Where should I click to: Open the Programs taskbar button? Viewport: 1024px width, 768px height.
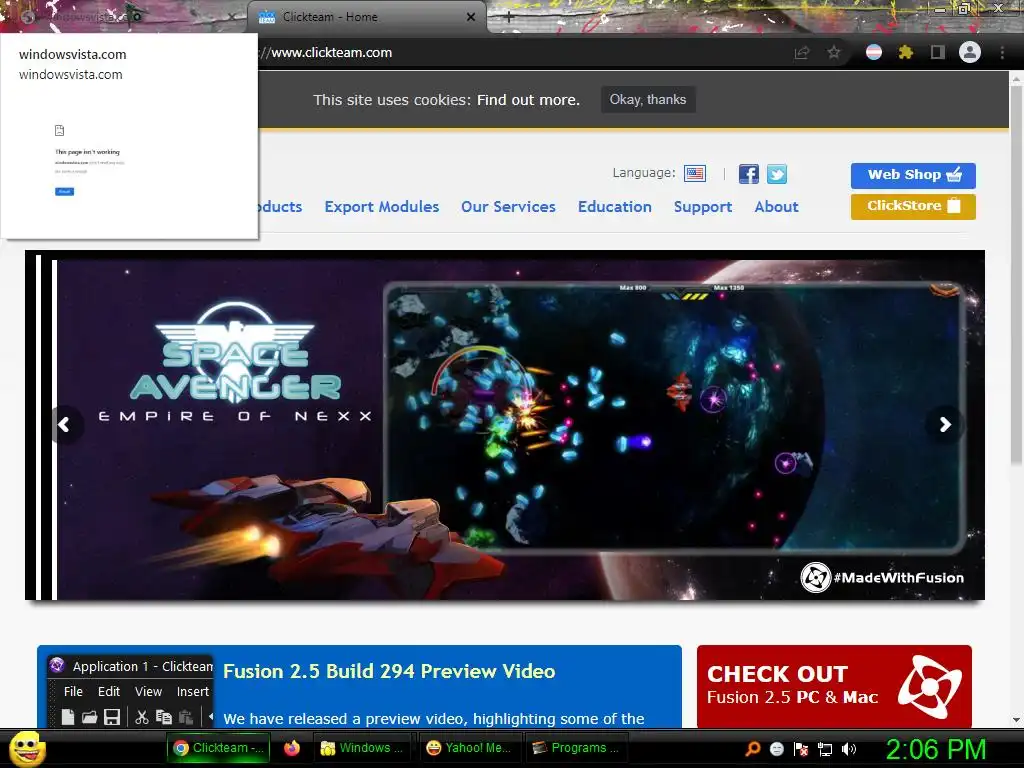(x=576, y=748)
